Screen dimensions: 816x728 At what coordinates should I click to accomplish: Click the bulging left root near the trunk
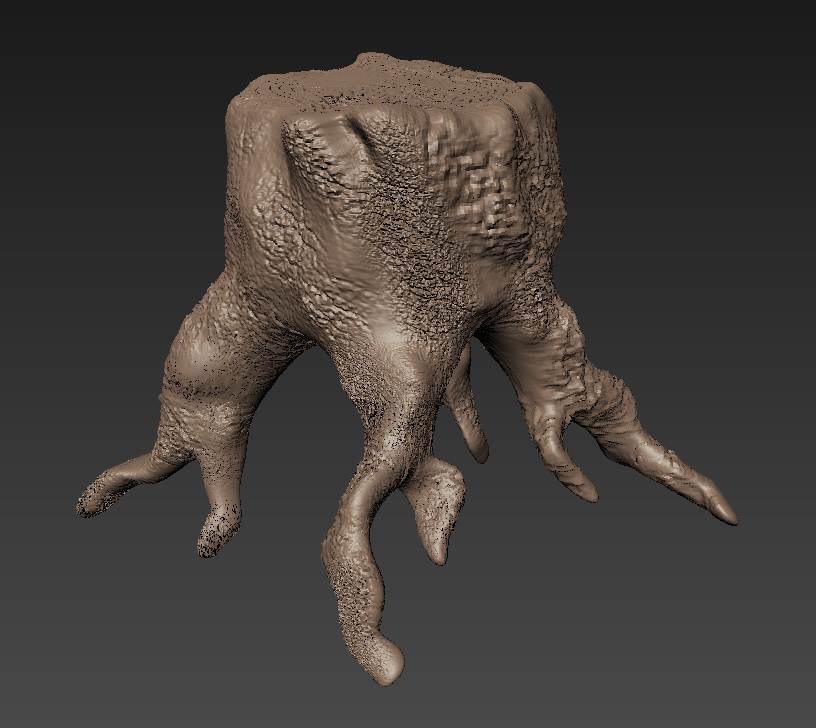pos(200,360)
